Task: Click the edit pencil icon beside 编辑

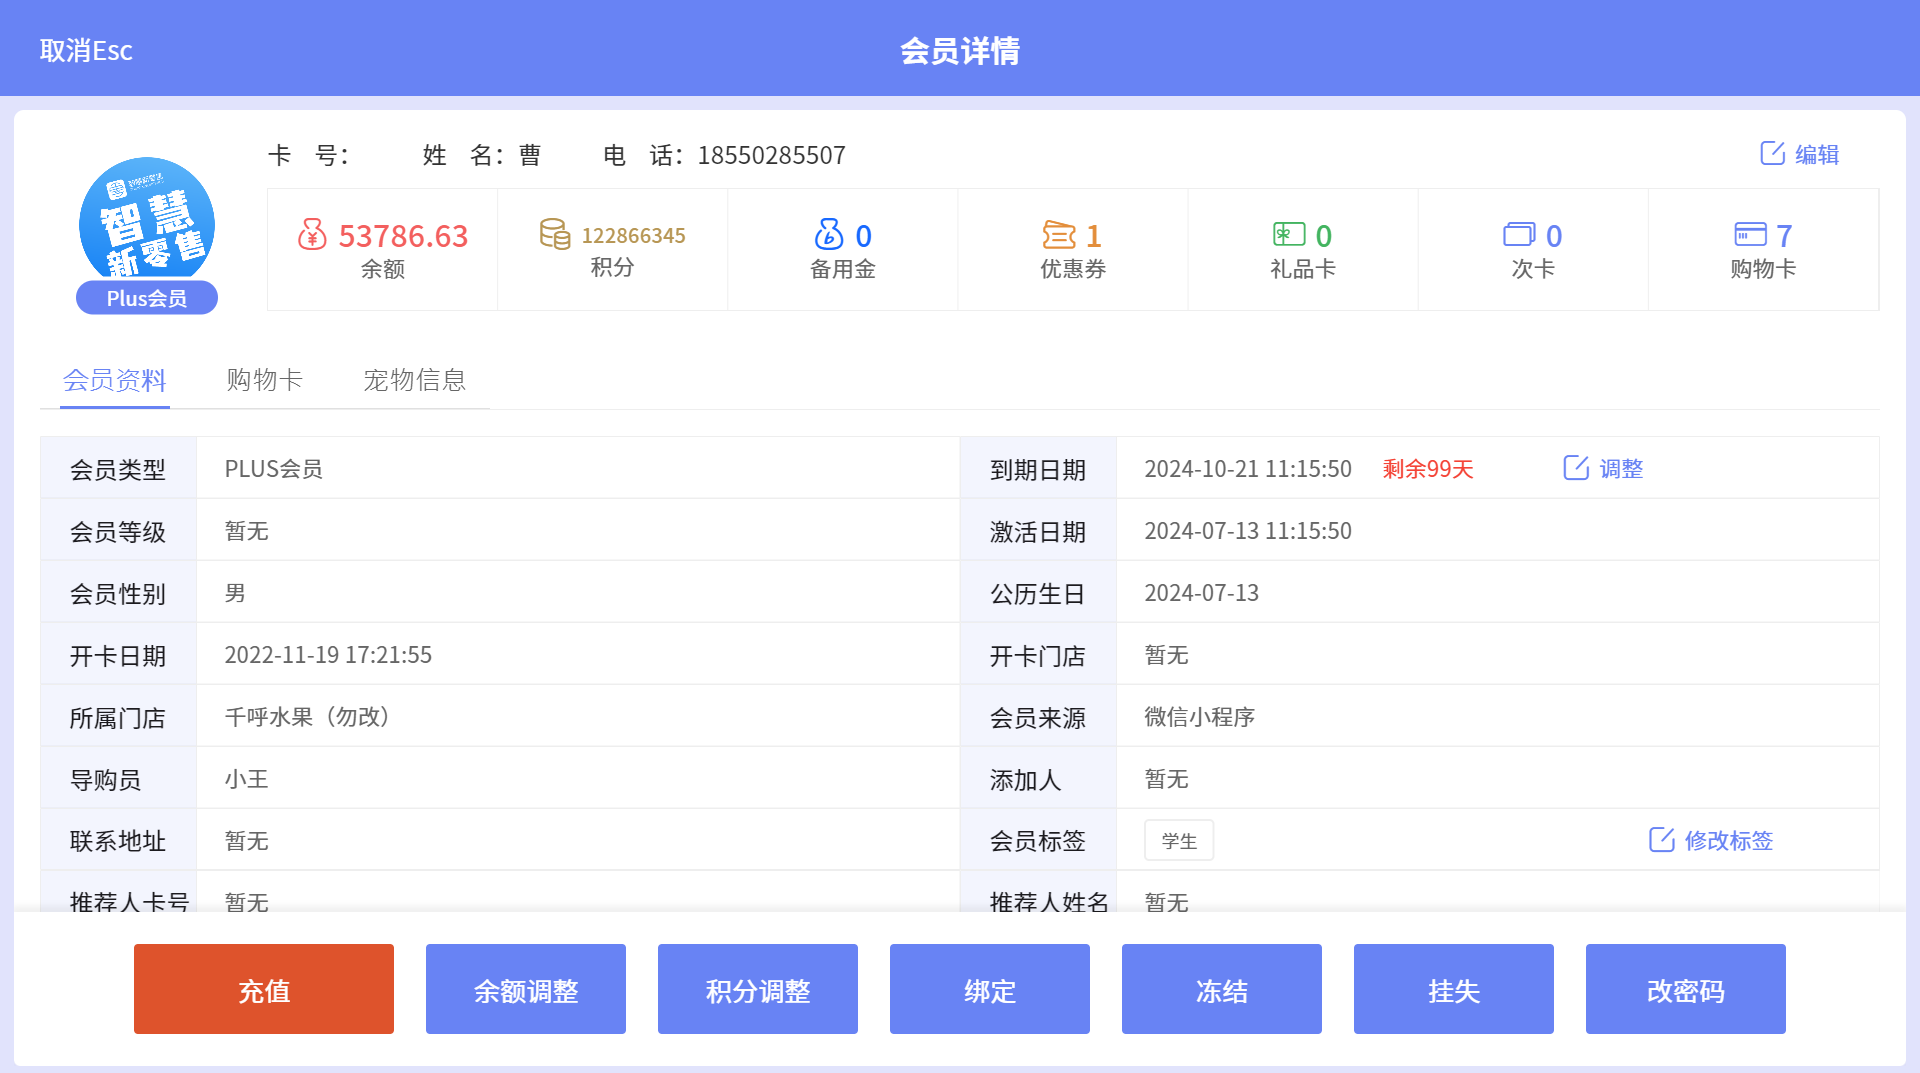Action: 1772,153
